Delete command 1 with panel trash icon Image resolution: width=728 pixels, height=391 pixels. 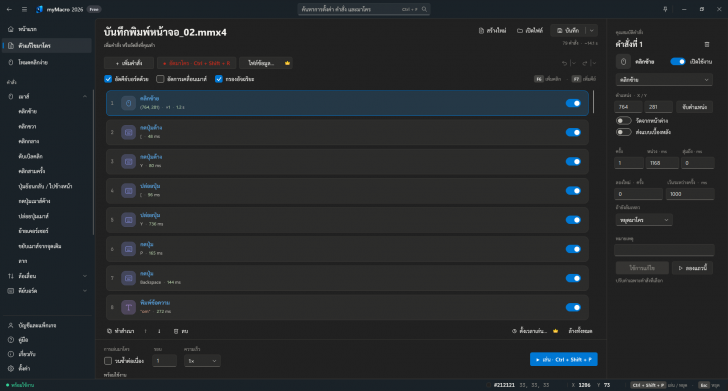707,45
